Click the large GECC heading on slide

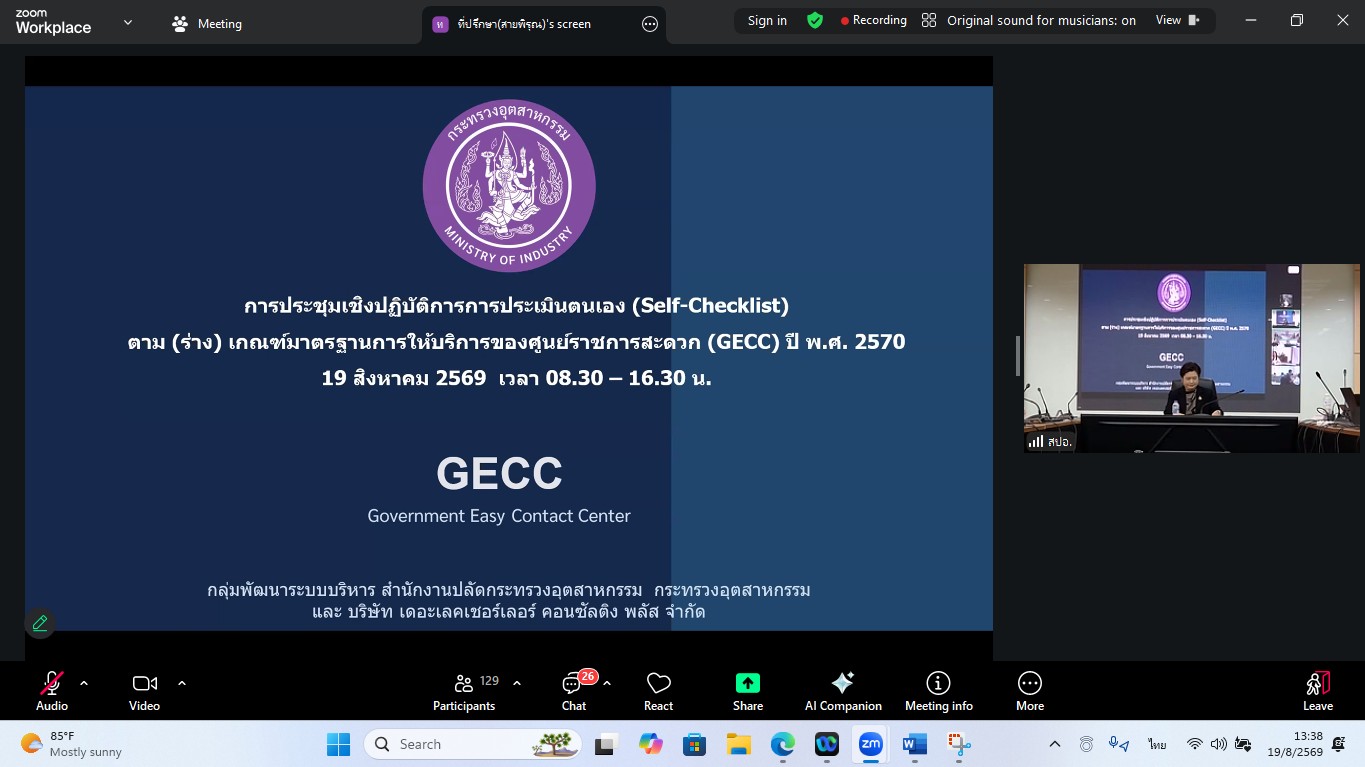(x=499, y=474)
